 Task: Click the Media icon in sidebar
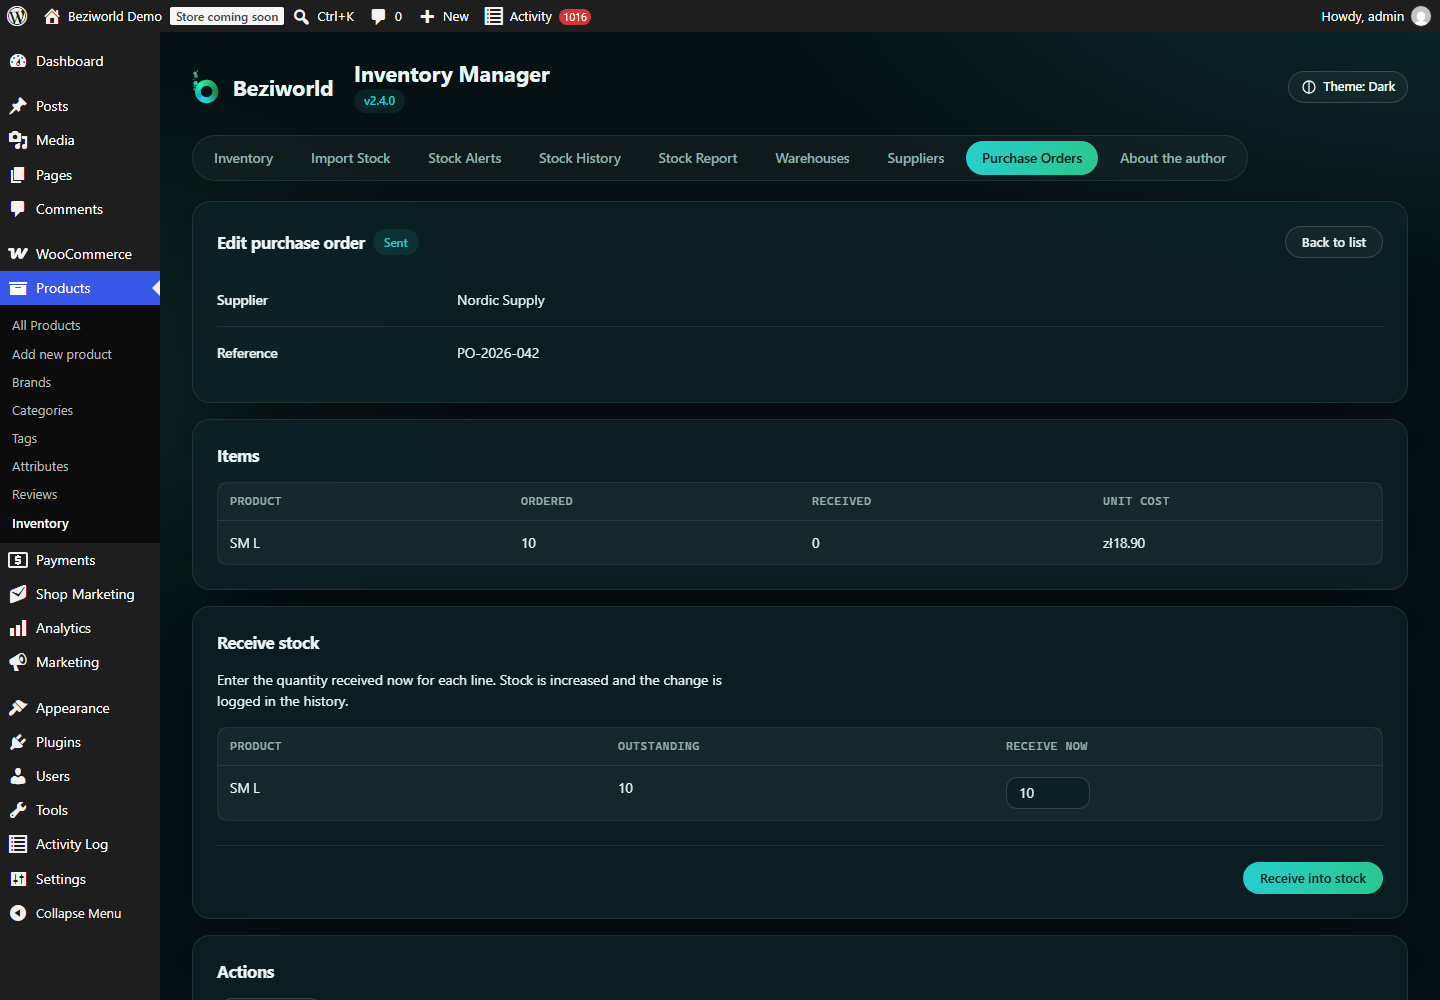[18, 140]
